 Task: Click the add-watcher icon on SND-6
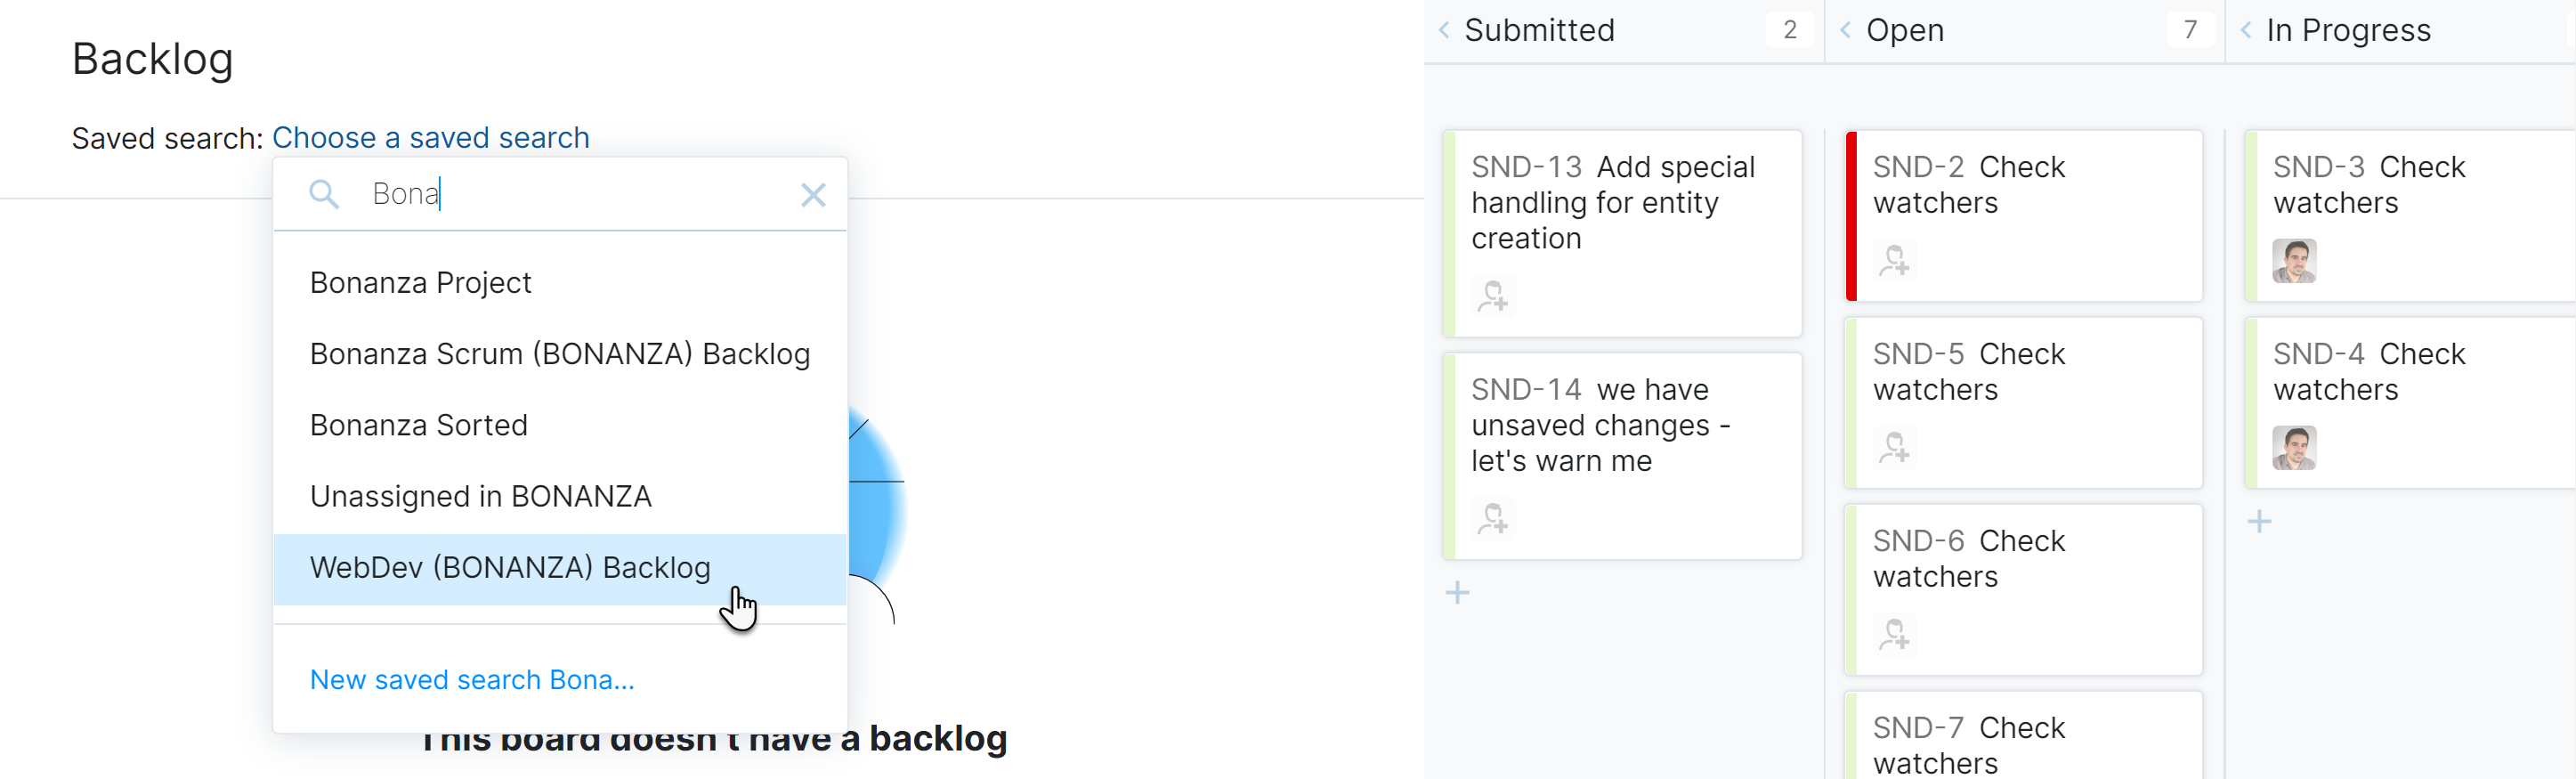pos(1896,633)
